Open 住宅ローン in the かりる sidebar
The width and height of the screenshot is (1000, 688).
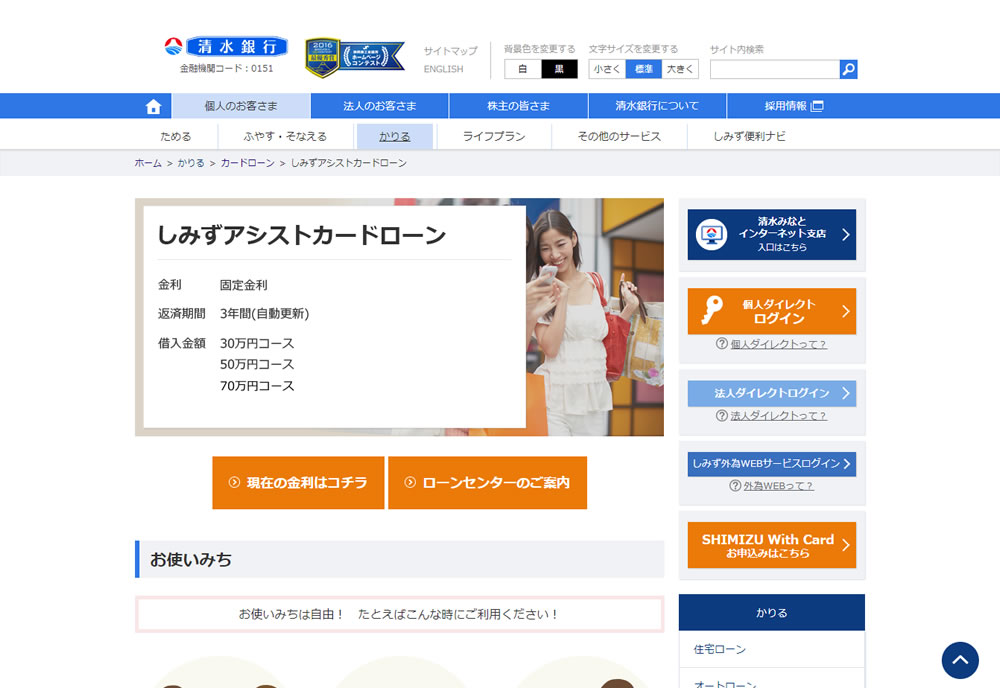(772, 649)
